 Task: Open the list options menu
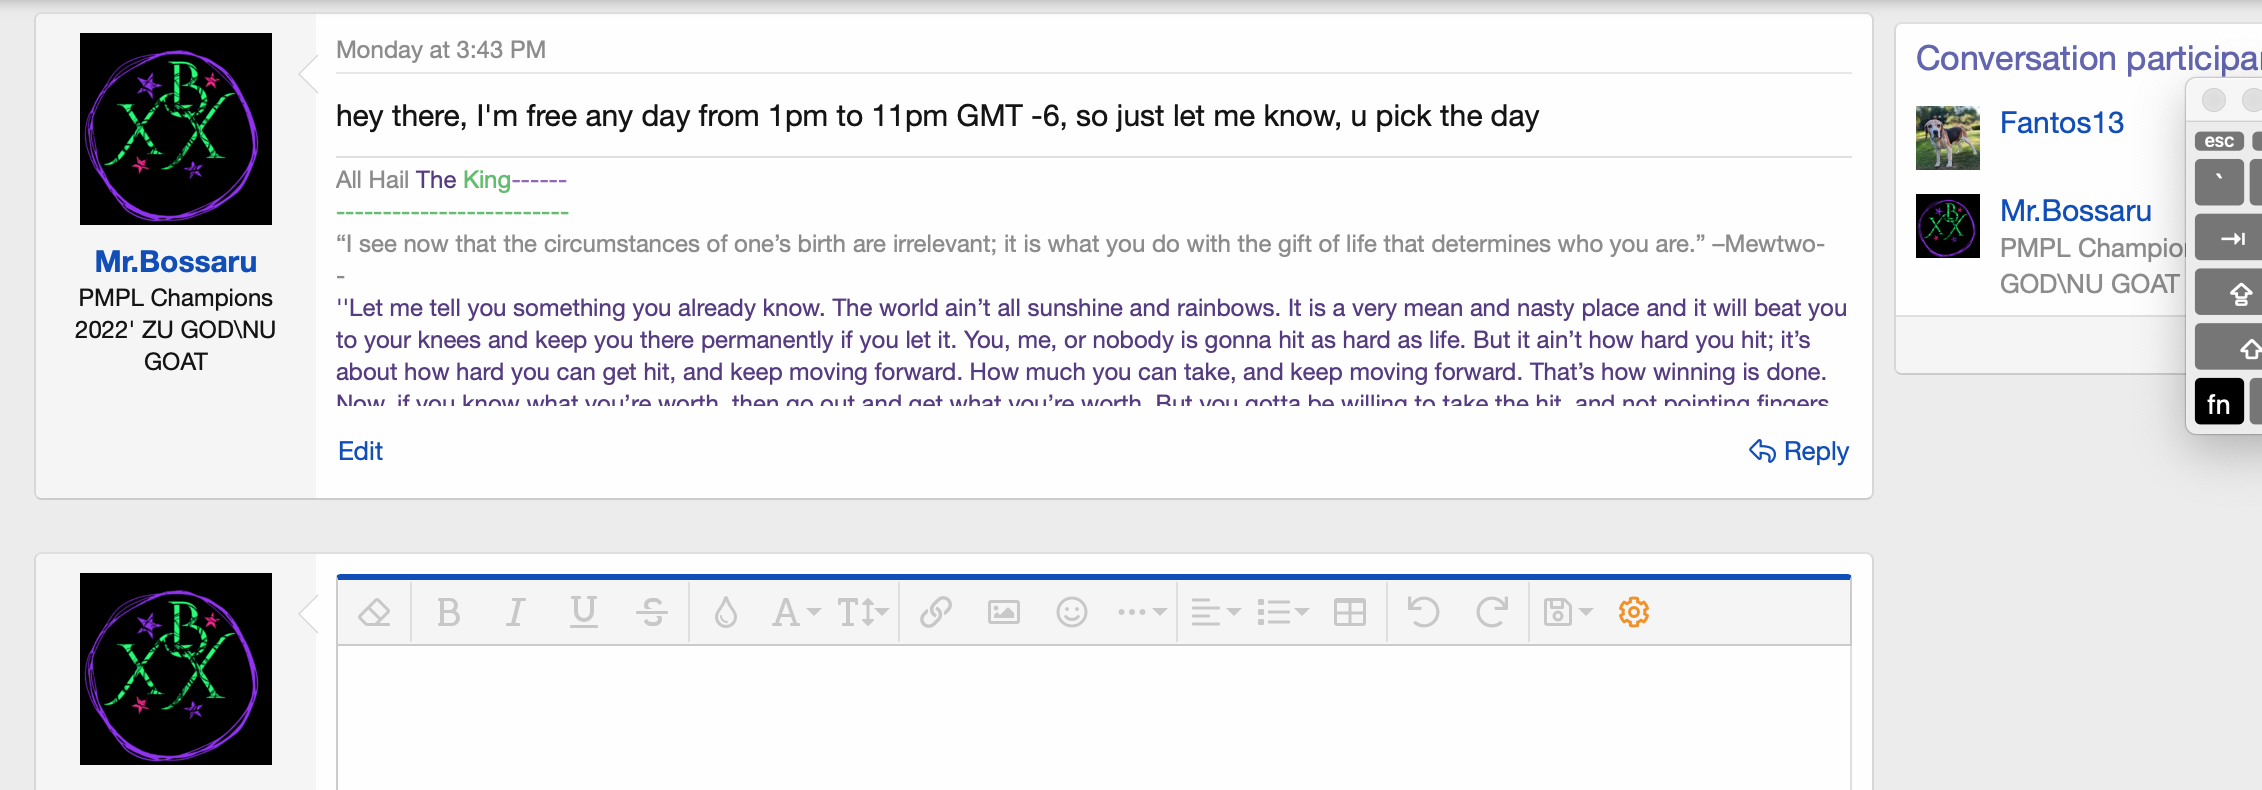pos(1282,612)
